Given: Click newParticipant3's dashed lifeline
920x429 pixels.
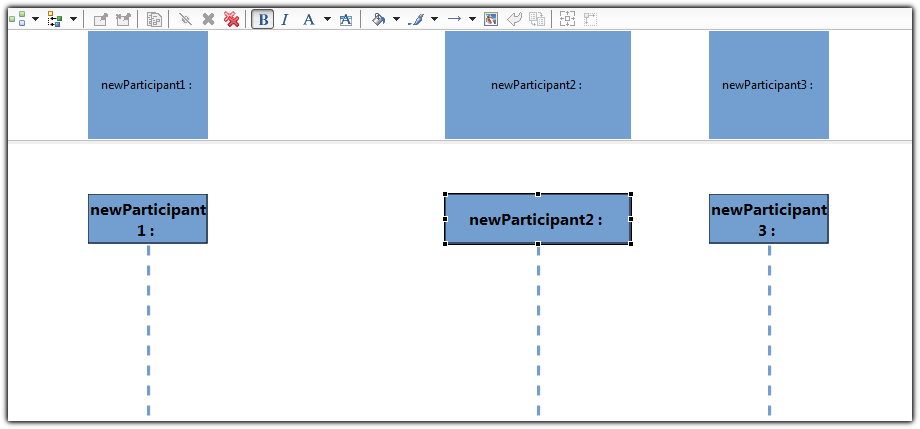Looking at the screenshot, I should click(769, 330).
